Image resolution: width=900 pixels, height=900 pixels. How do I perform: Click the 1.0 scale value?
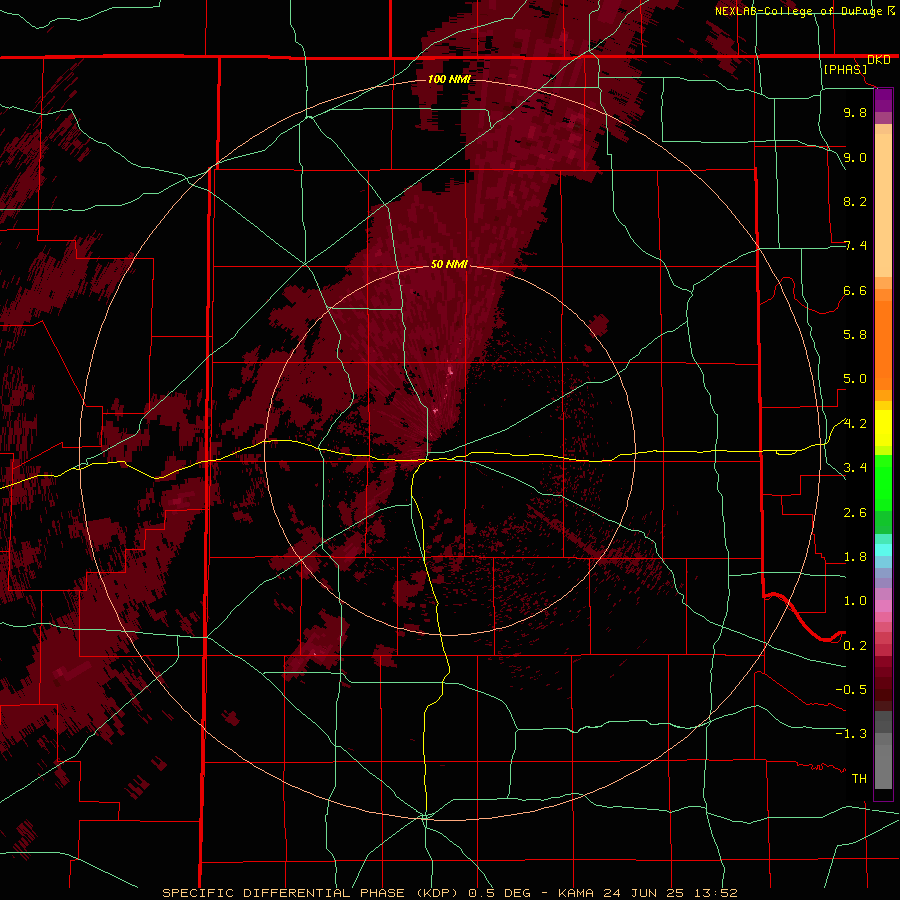[x=855, y=601]
